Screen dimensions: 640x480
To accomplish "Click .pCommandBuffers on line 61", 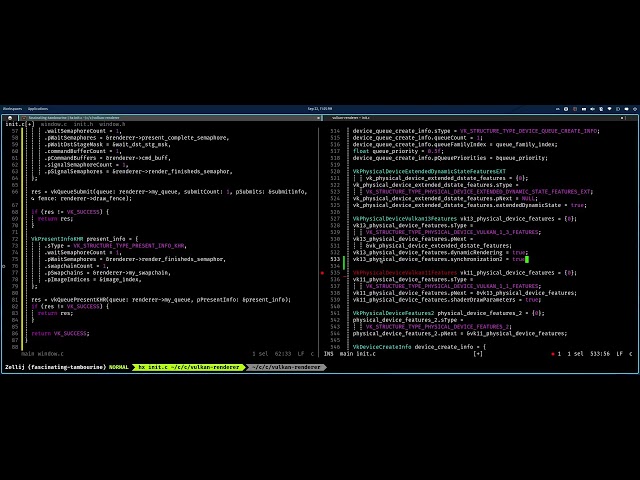I will click(70, 158).
